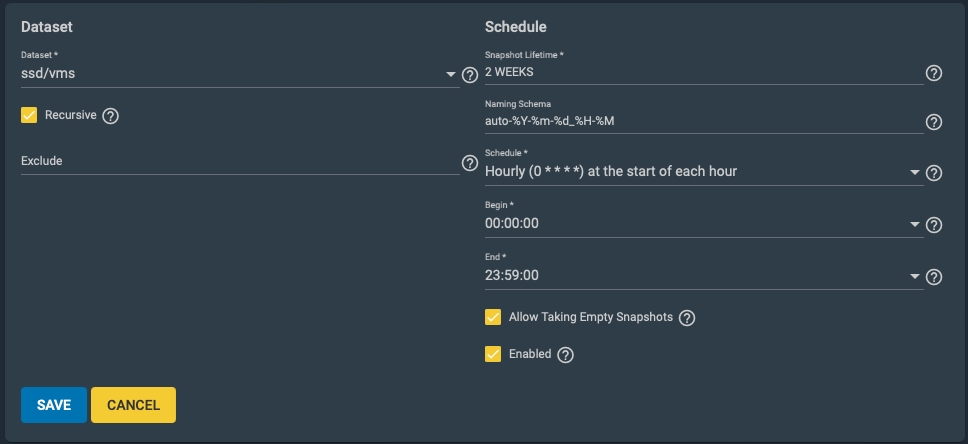Click help icon beside Begin time
968x444 pixels.
click(x=934, y=225)
